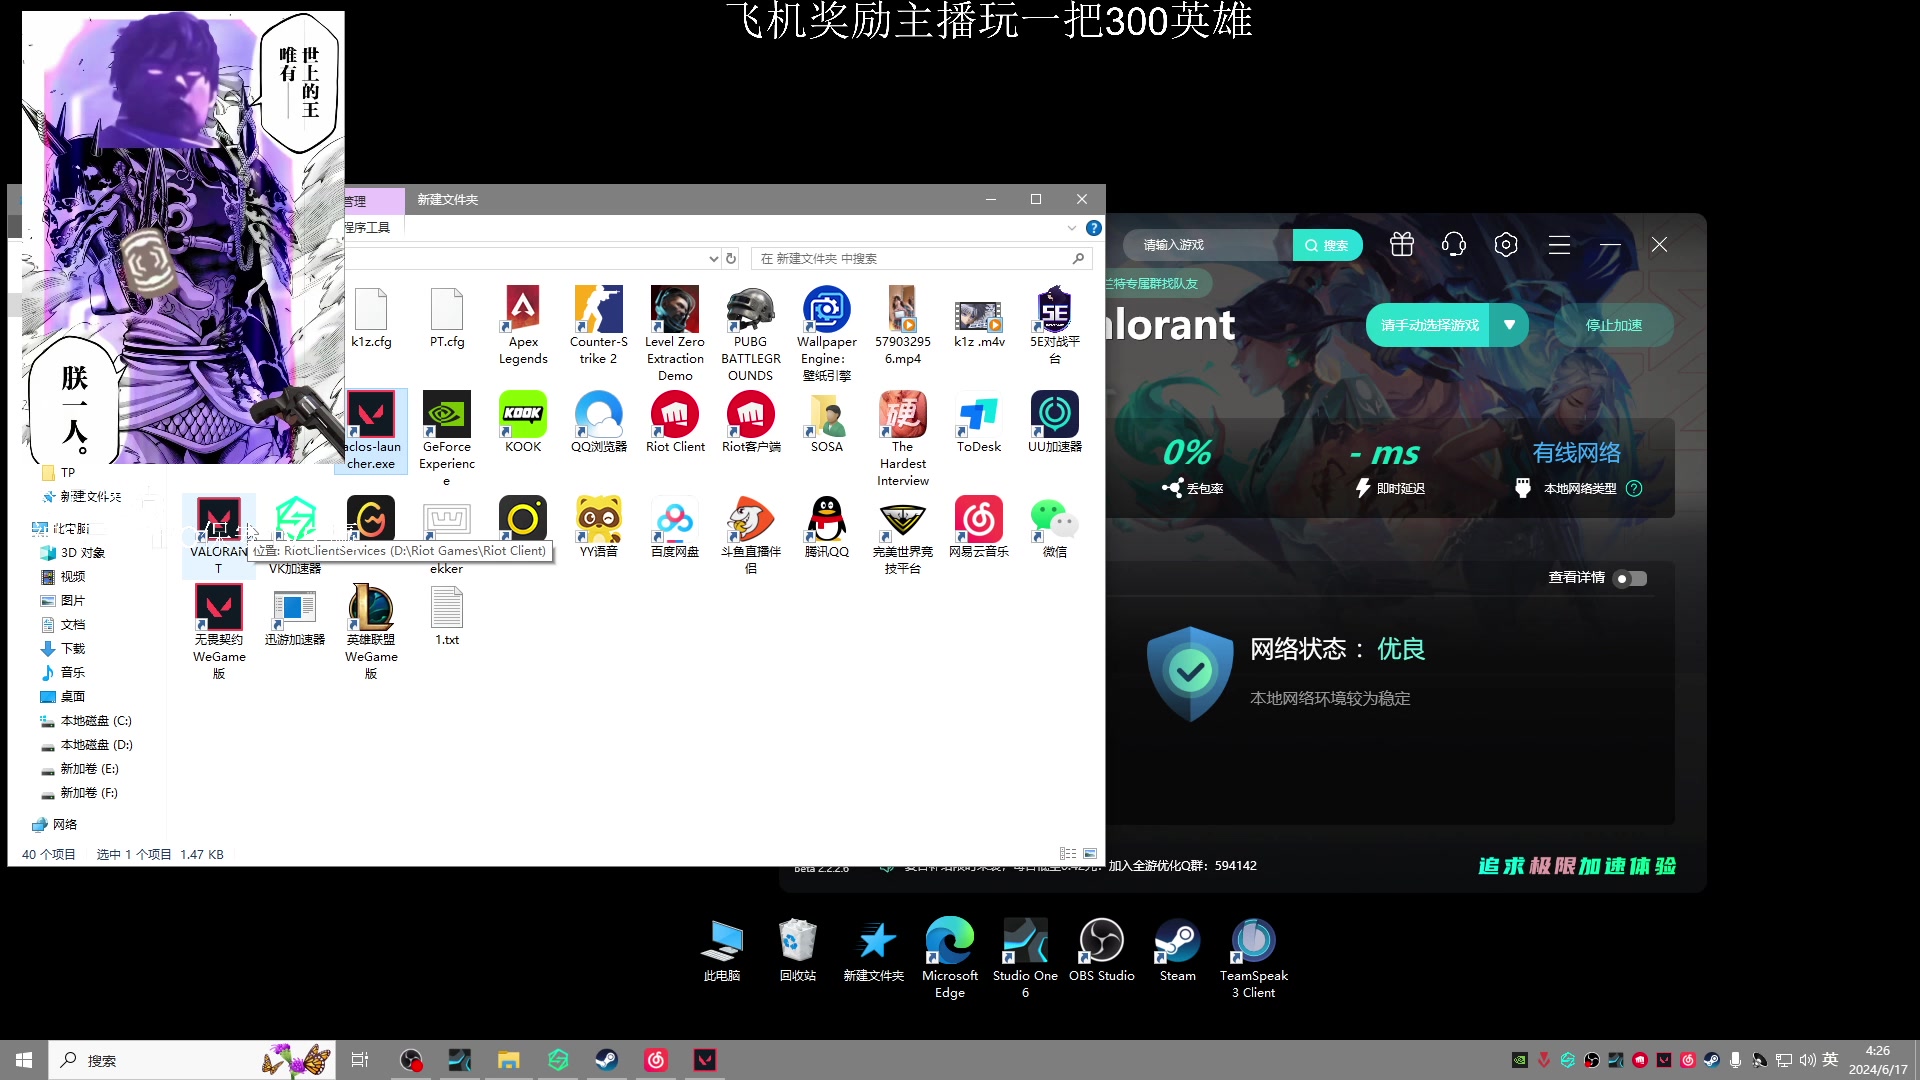This screenshot has width=1920, height=1080.
Task: Click the 本地网络类型 help icon
Action: coord(1634,488)
